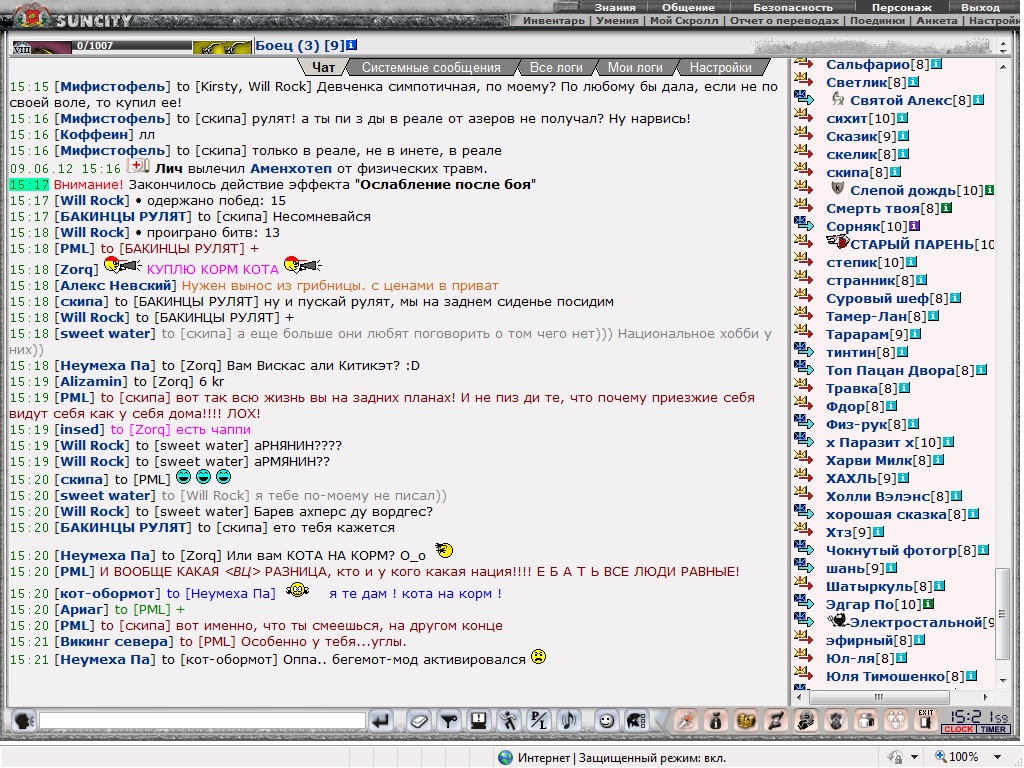Click the group of people icon in bottom toolbar
Screen dimensions: 1024x768
pyautogui.click(x=896, y=721)
